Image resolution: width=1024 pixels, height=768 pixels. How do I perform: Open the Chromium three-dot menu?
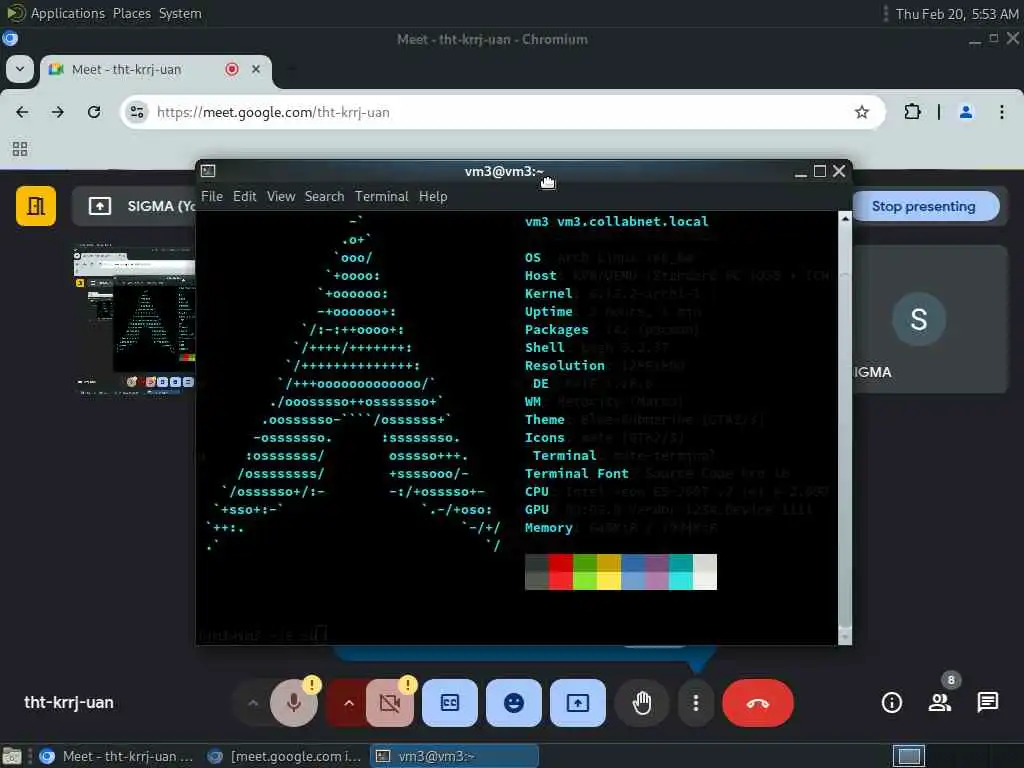point(1002,112)
